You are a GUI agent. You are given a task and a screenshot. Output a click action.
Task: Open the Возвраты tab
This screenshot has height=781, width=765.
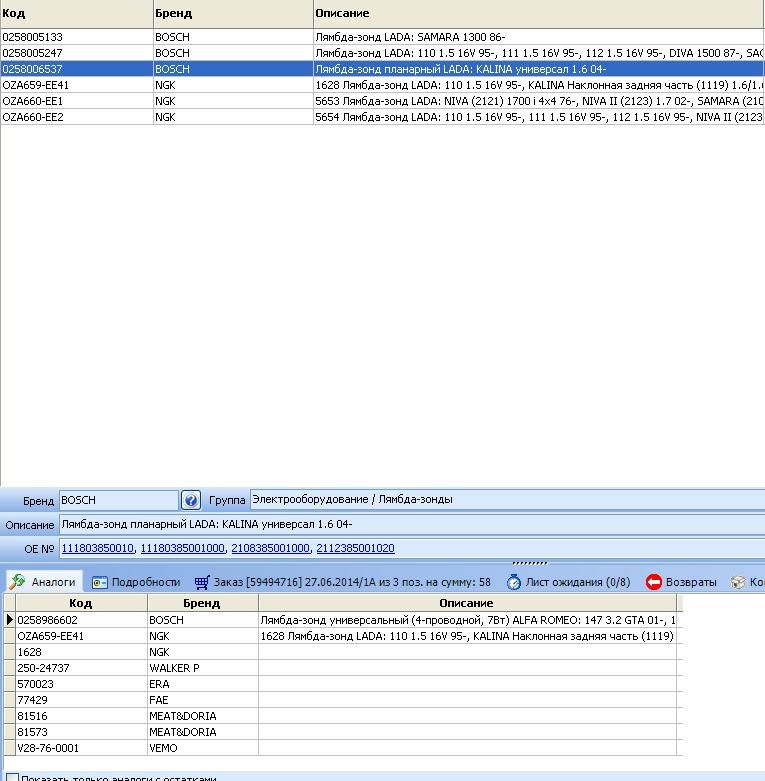click(681, 582)
